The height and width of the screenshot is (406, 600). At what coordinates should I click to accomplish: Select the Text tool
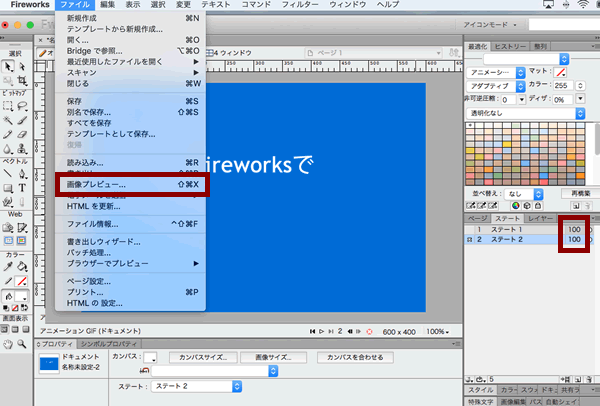22,188
